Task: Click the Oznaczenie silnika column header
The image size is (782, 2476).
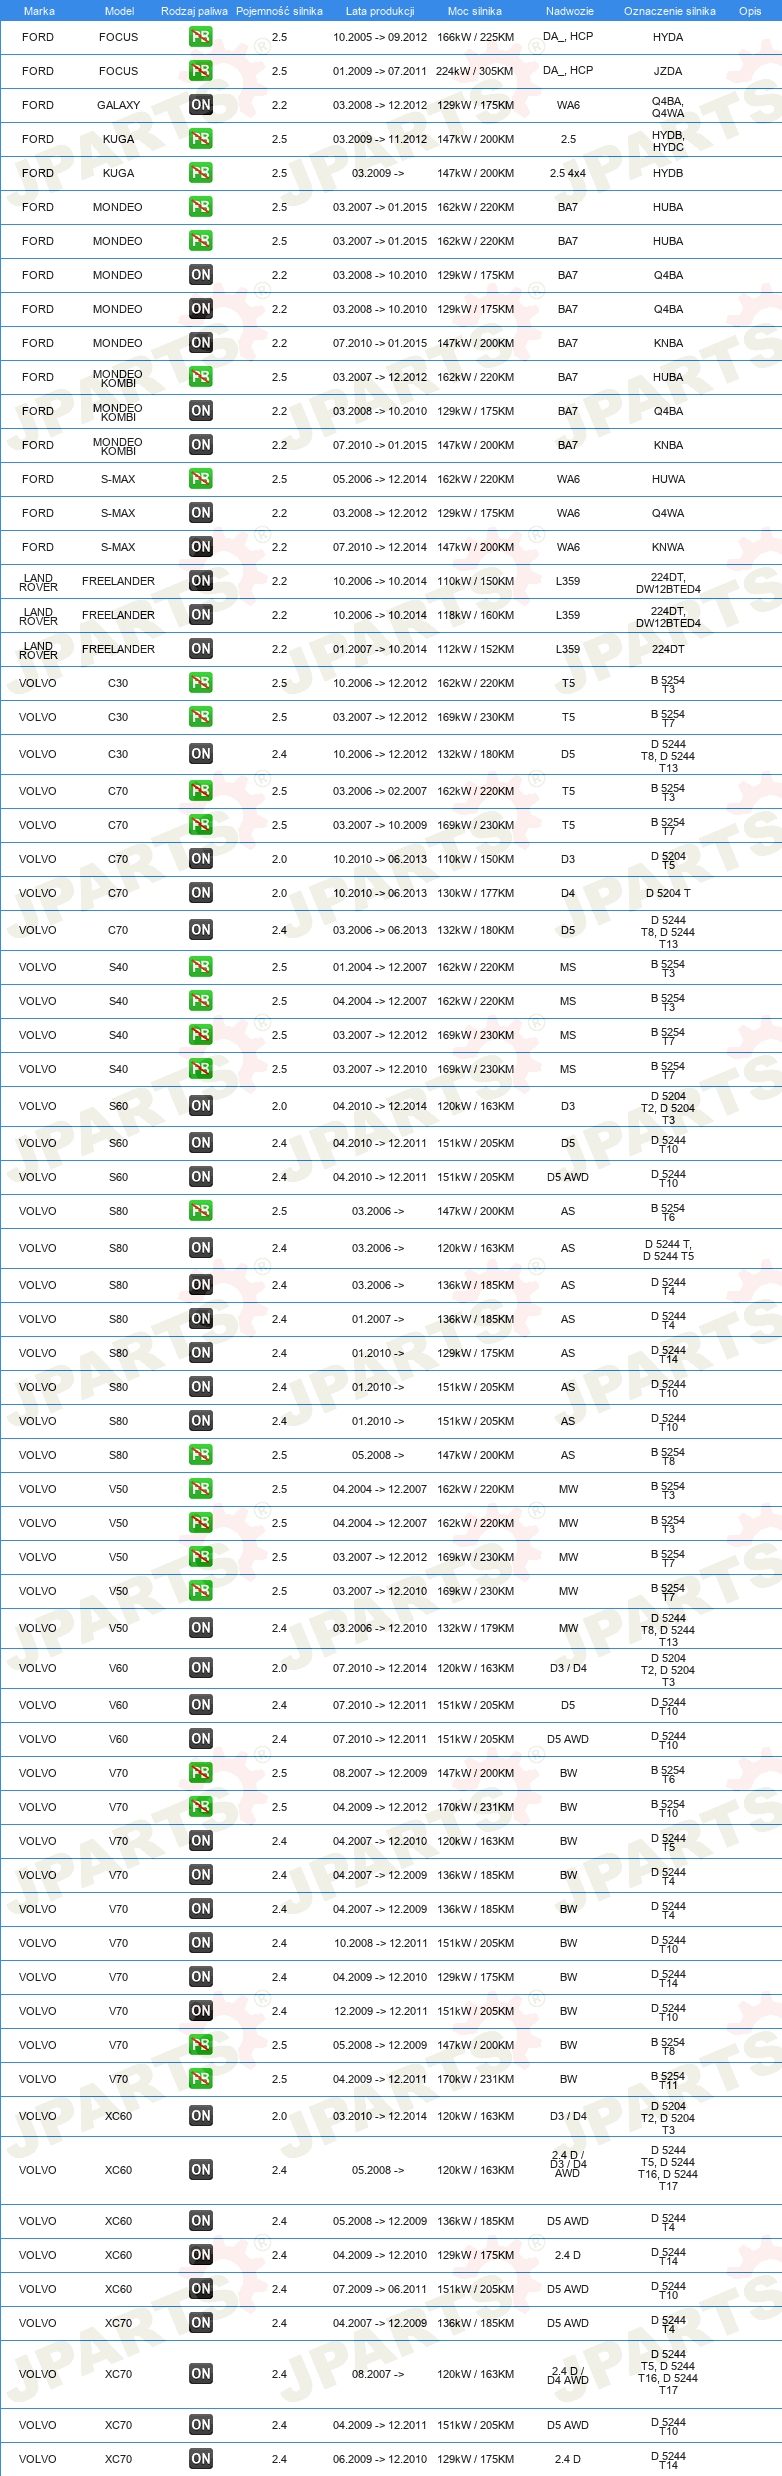Action: [669, 11]
